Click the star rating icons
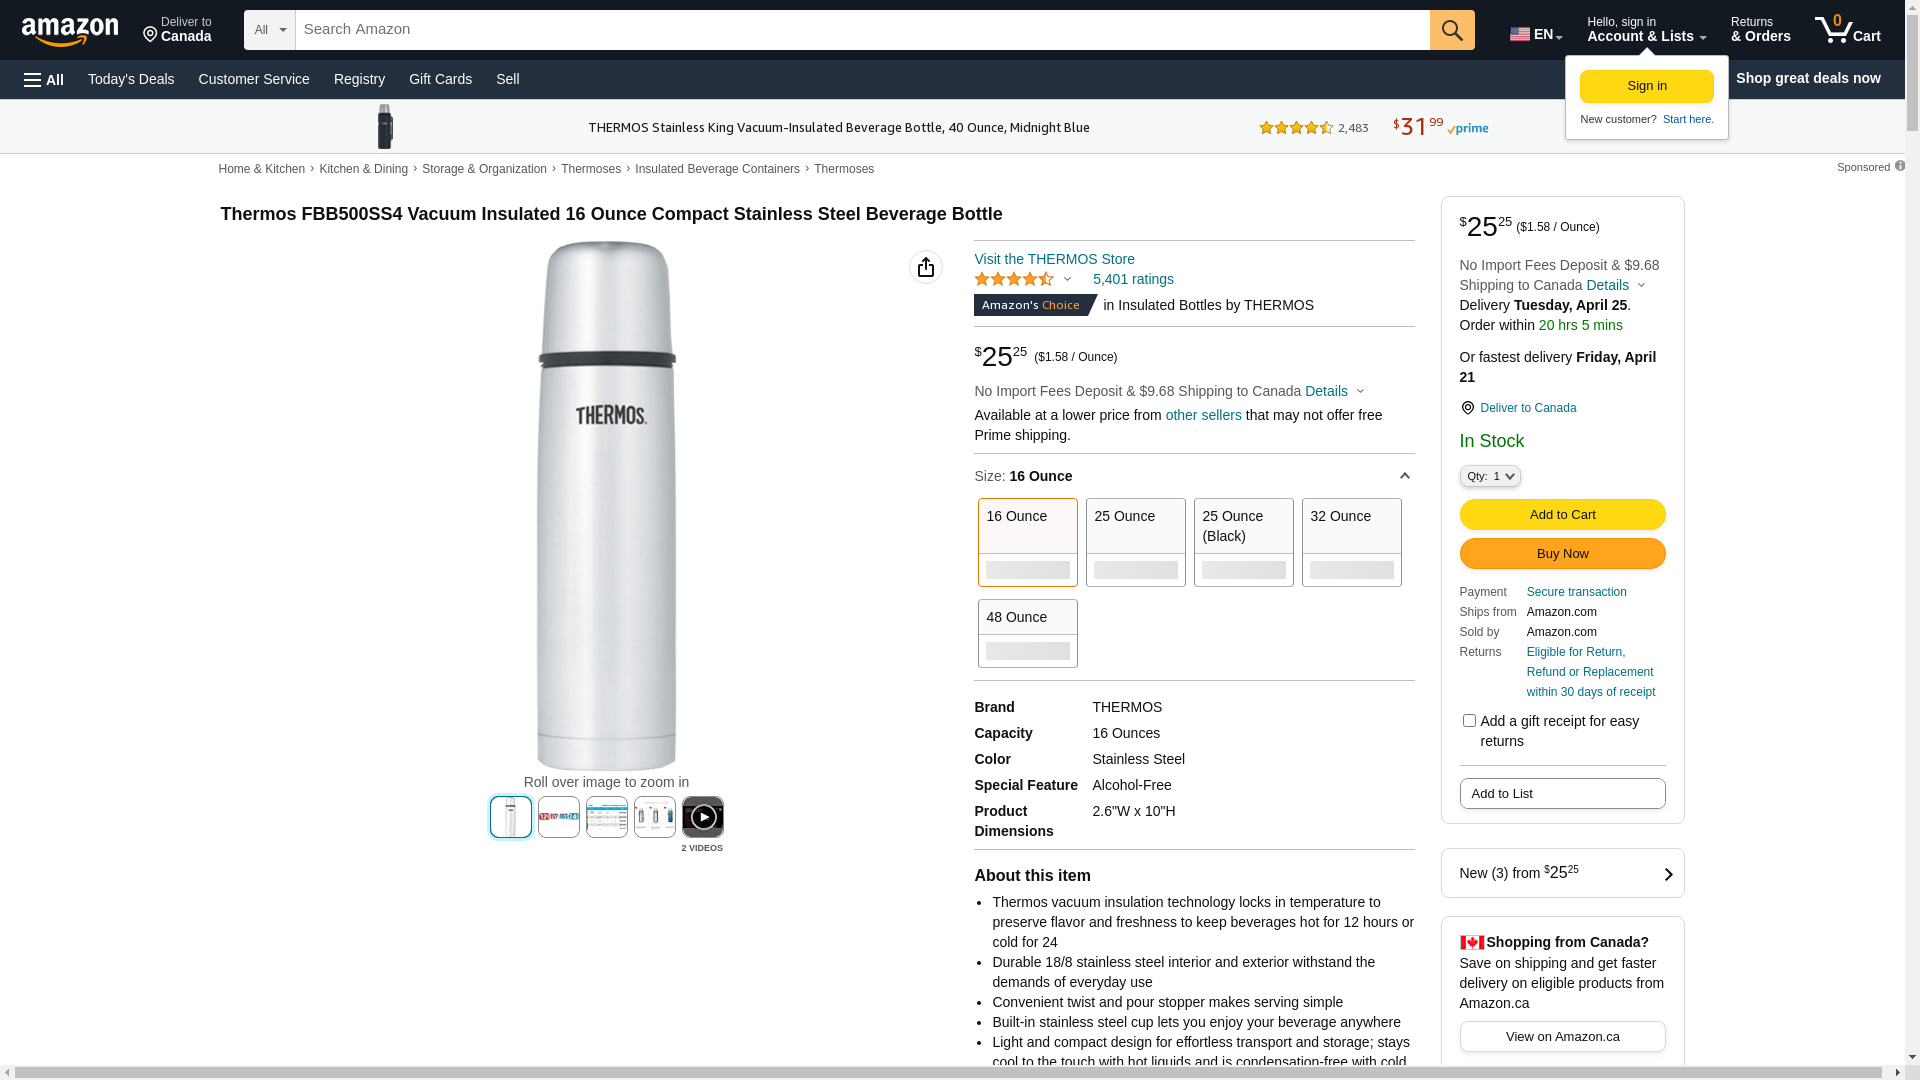The image size is (1920, 1080). tap(1013, 280)
